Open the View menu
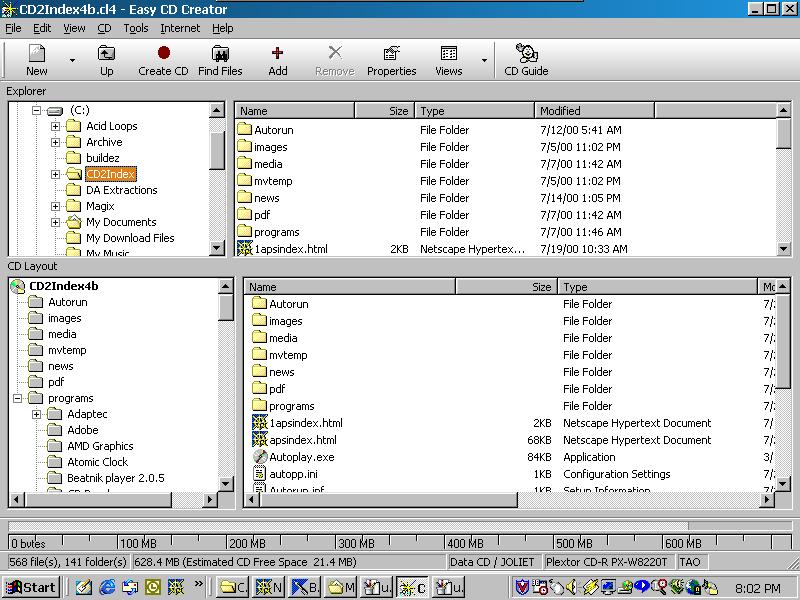Image resolution: width=800 pixels, height=600 pixels. (x=74, y=28)
